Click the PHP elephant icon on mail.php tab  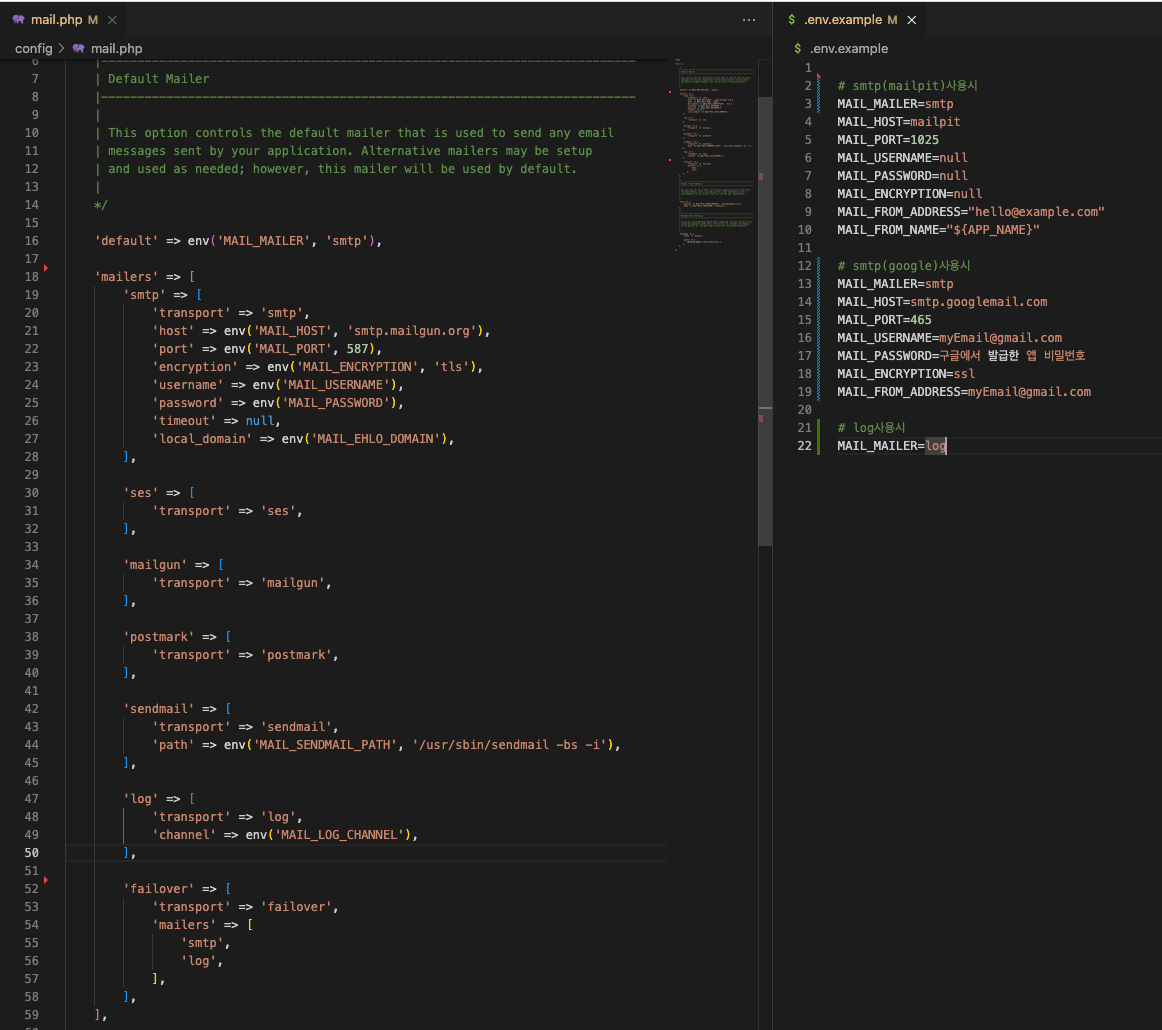click(x=19, y=20)
